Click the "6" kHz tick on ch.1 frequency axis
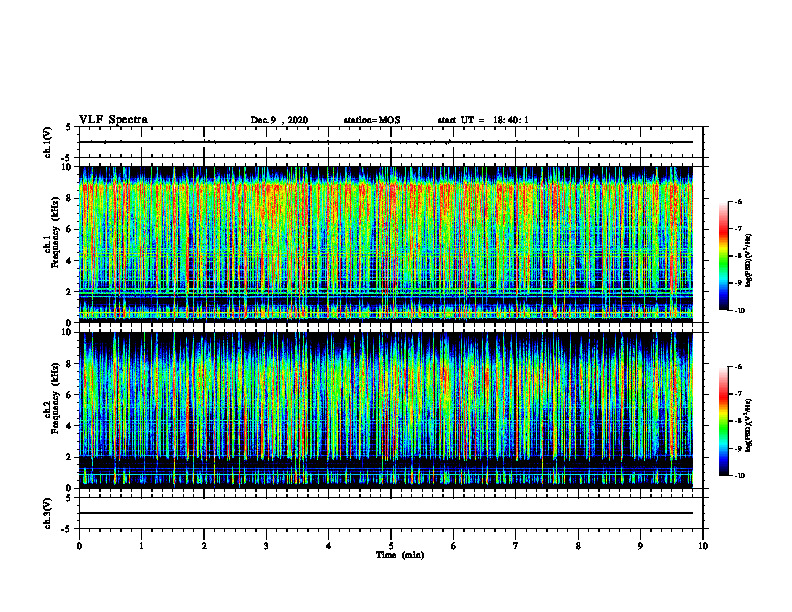 click(70, 229)
